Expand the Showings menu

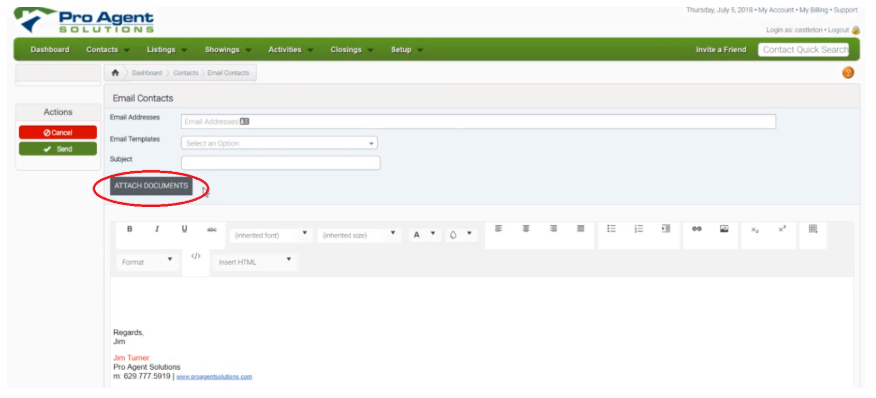(x=227, y=50)
